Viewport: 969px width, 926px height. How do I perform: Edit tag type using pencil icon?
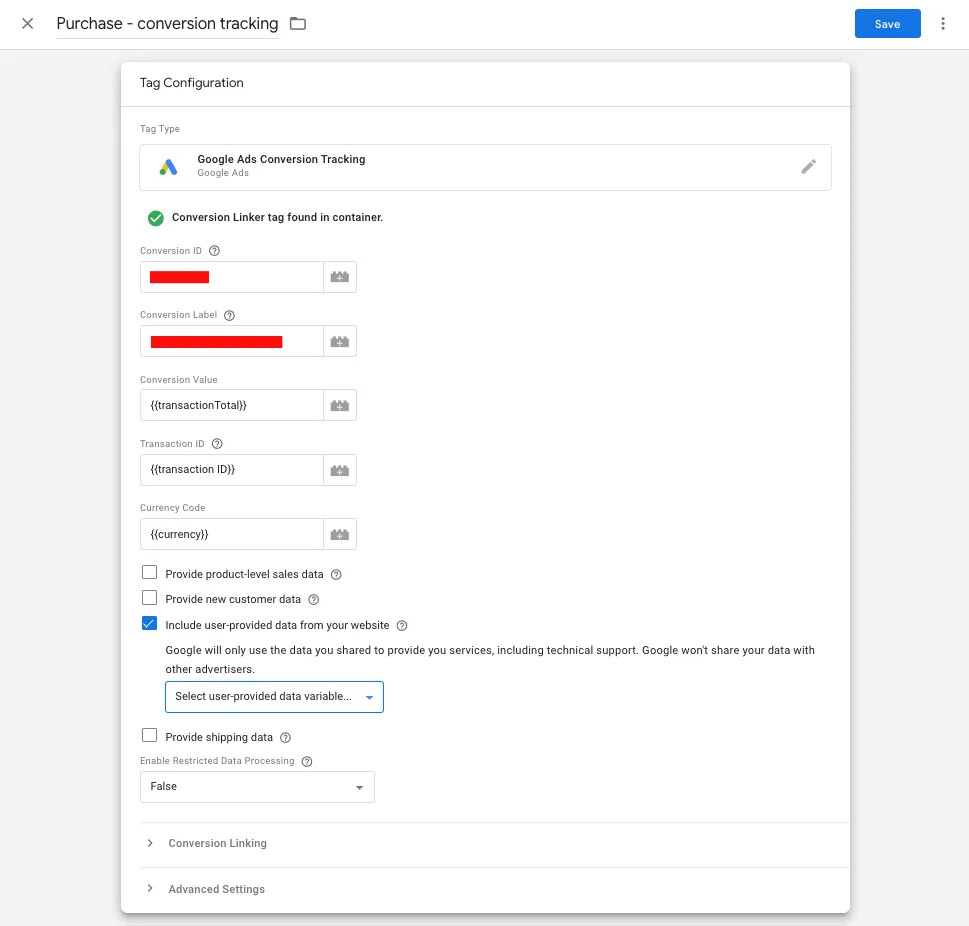point(808,167)
